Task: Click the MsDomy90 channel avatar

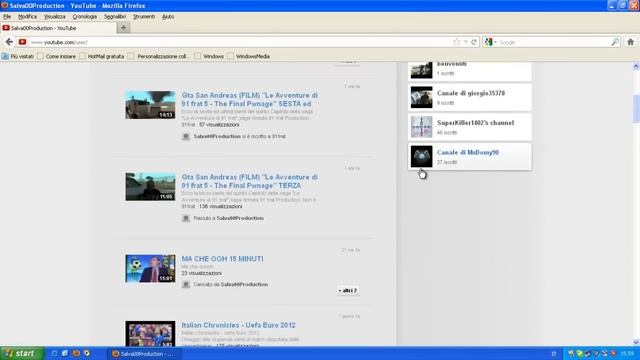Action: pos(421,156)
